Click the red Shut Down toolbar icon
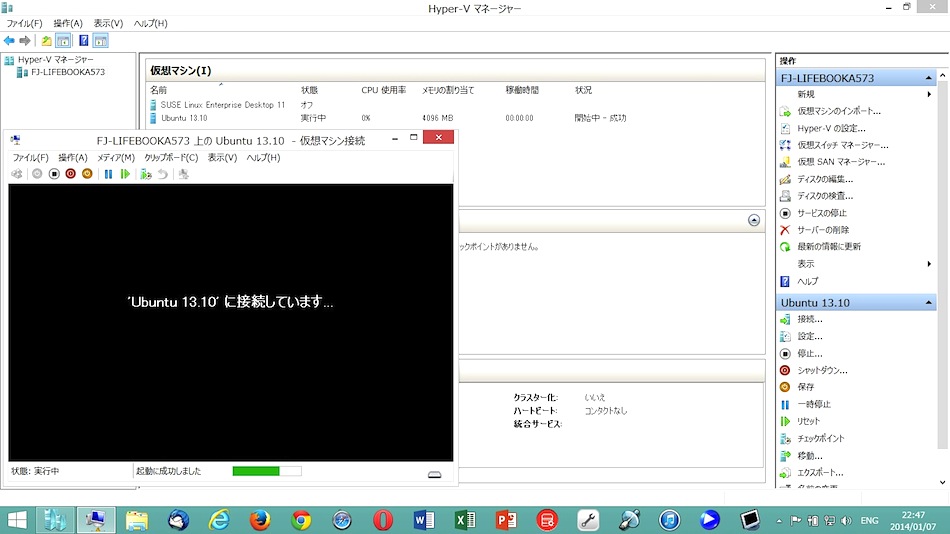Viewport: 950px width, 534px height. pyautogui.click(x=70, y=174)
